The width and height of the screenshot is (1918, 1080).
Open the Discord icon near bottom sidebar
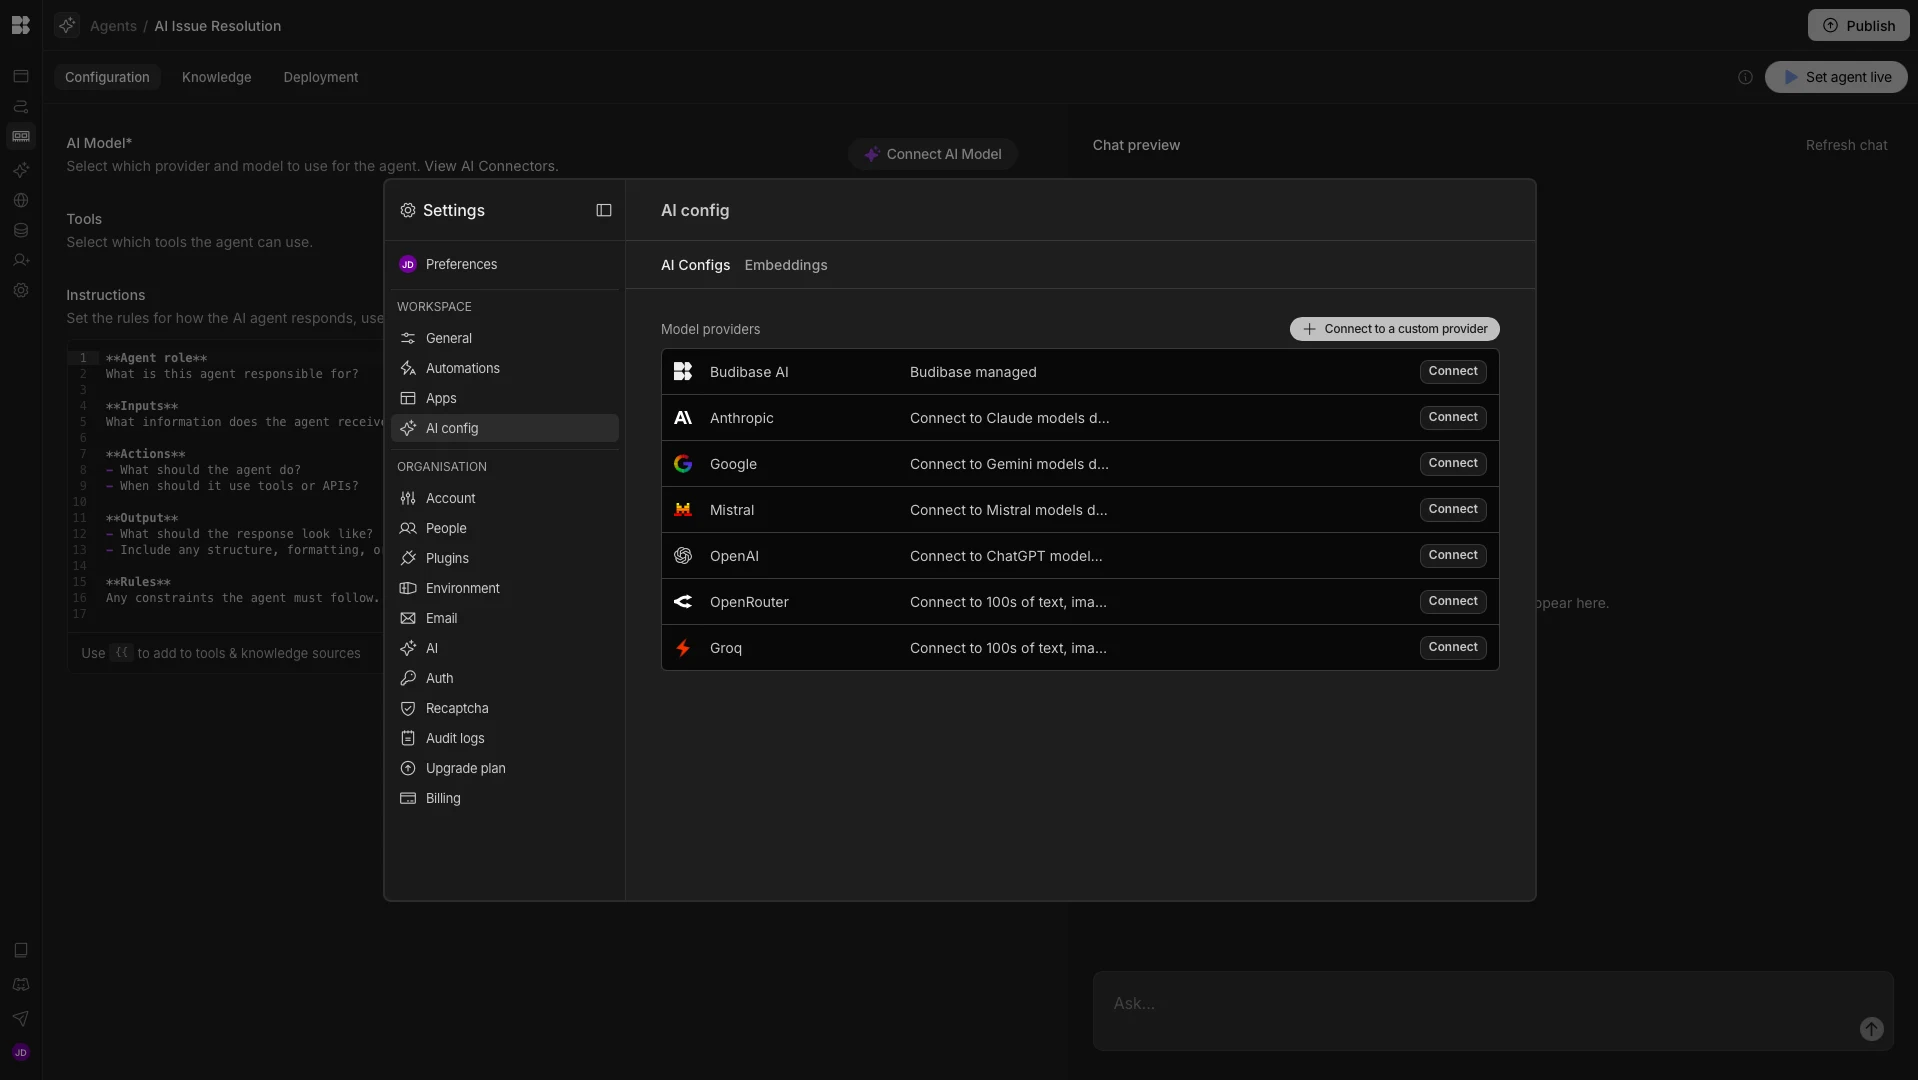20,985
